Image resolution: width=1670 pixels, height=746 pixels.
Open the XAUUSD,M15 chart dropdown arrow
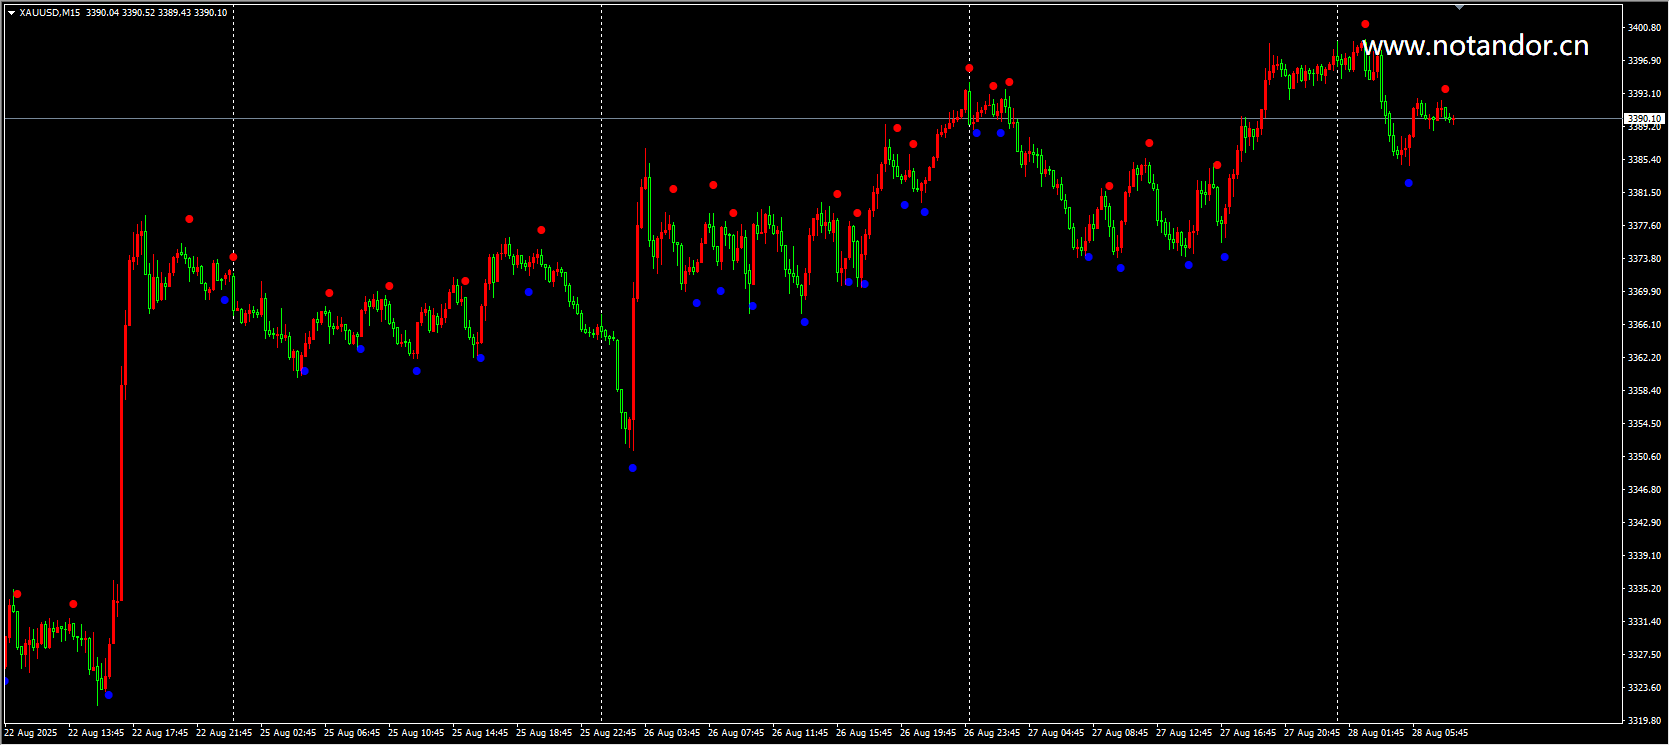pyautogui.click(x=11, y=13)
